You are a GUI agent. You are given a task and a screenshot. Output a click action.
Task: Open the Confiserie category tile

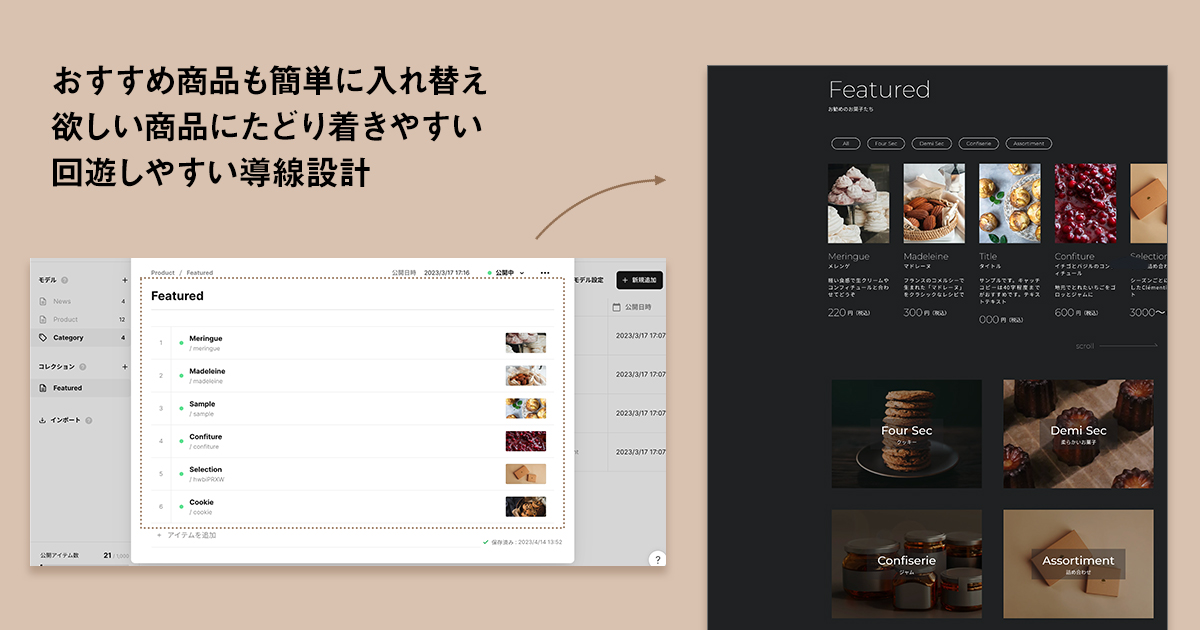pyautogui.click(x=907, y=564)
